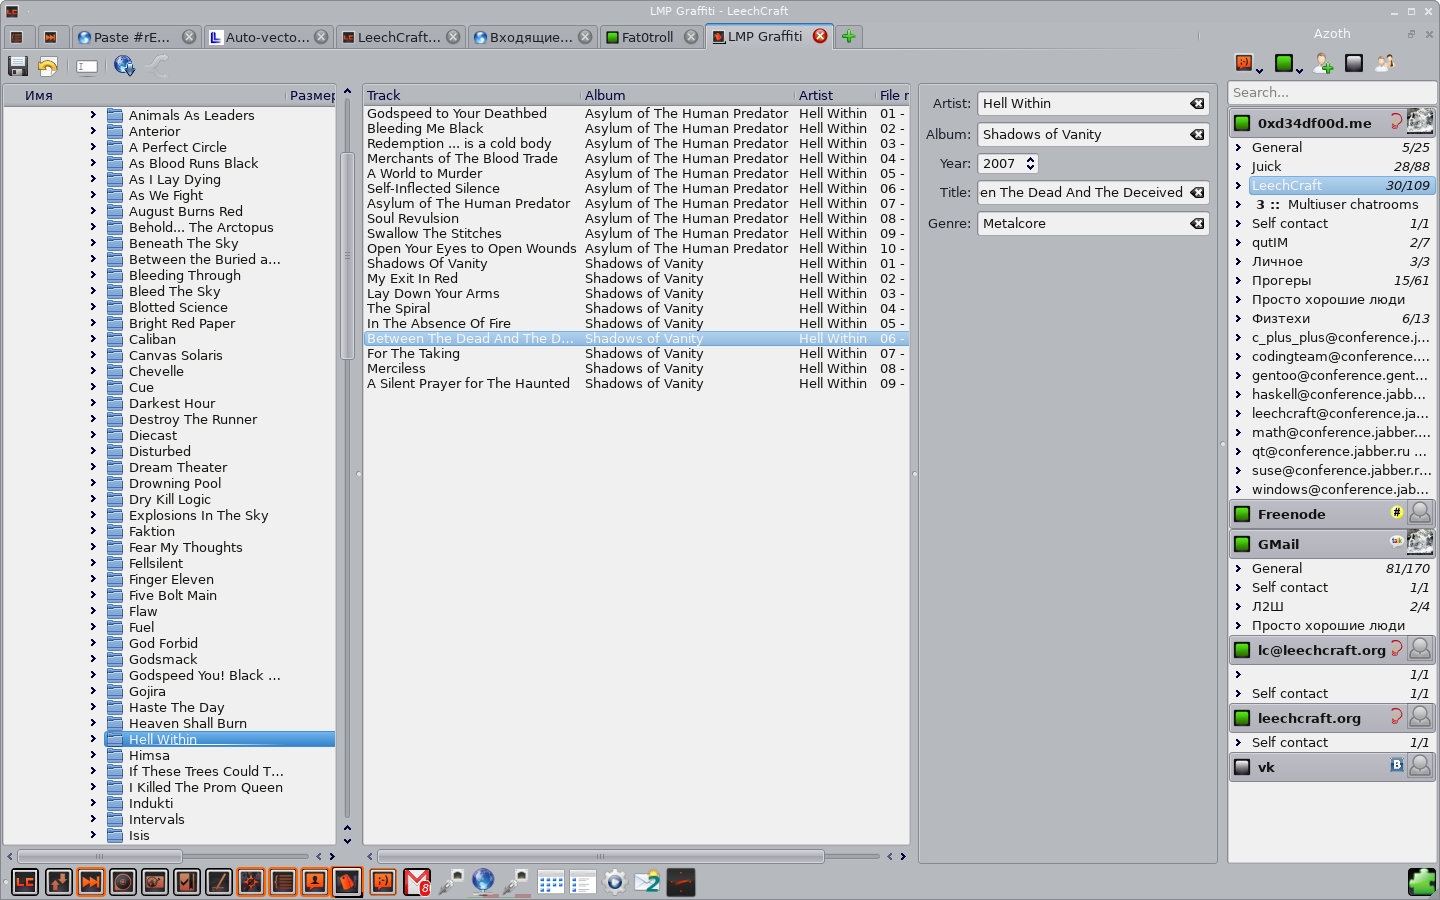1440x900 pixels.
Task: Add a new tab with green plus
Action: point(848,37)
